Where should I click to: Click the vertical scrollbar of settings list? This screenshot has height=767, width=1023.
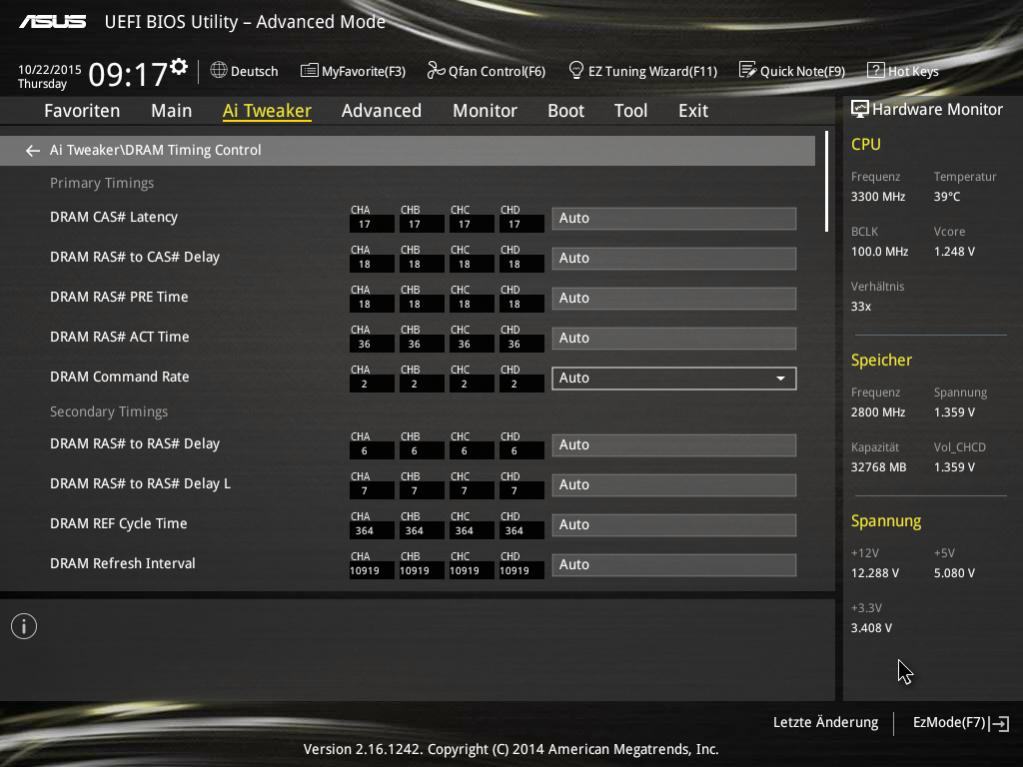(x=827, y=182)
